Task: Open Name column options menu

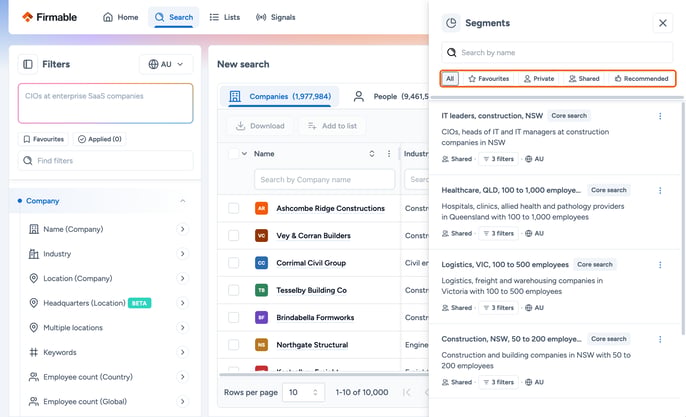Action: 389,154
